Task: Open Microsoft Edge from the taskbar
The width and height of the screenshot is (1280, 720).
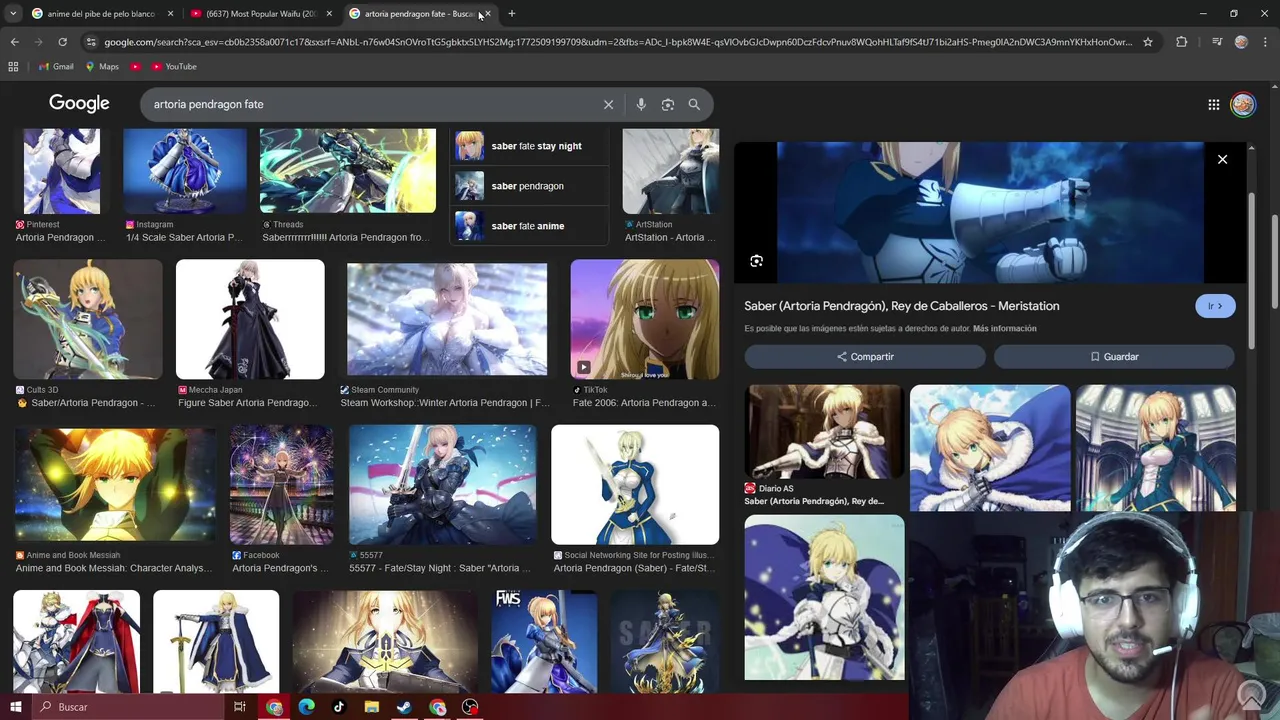Action: point(306,707)
